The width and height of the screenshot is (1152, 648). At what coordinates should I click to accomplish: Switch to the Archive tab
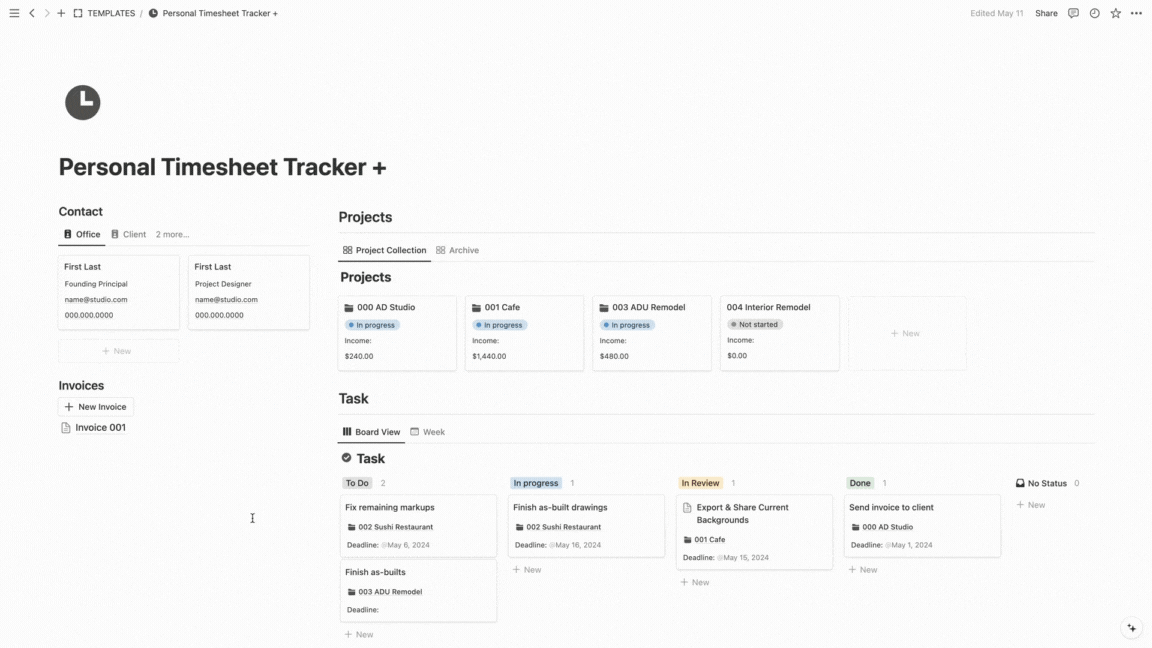pyautogui.click(x=457, y=250)
